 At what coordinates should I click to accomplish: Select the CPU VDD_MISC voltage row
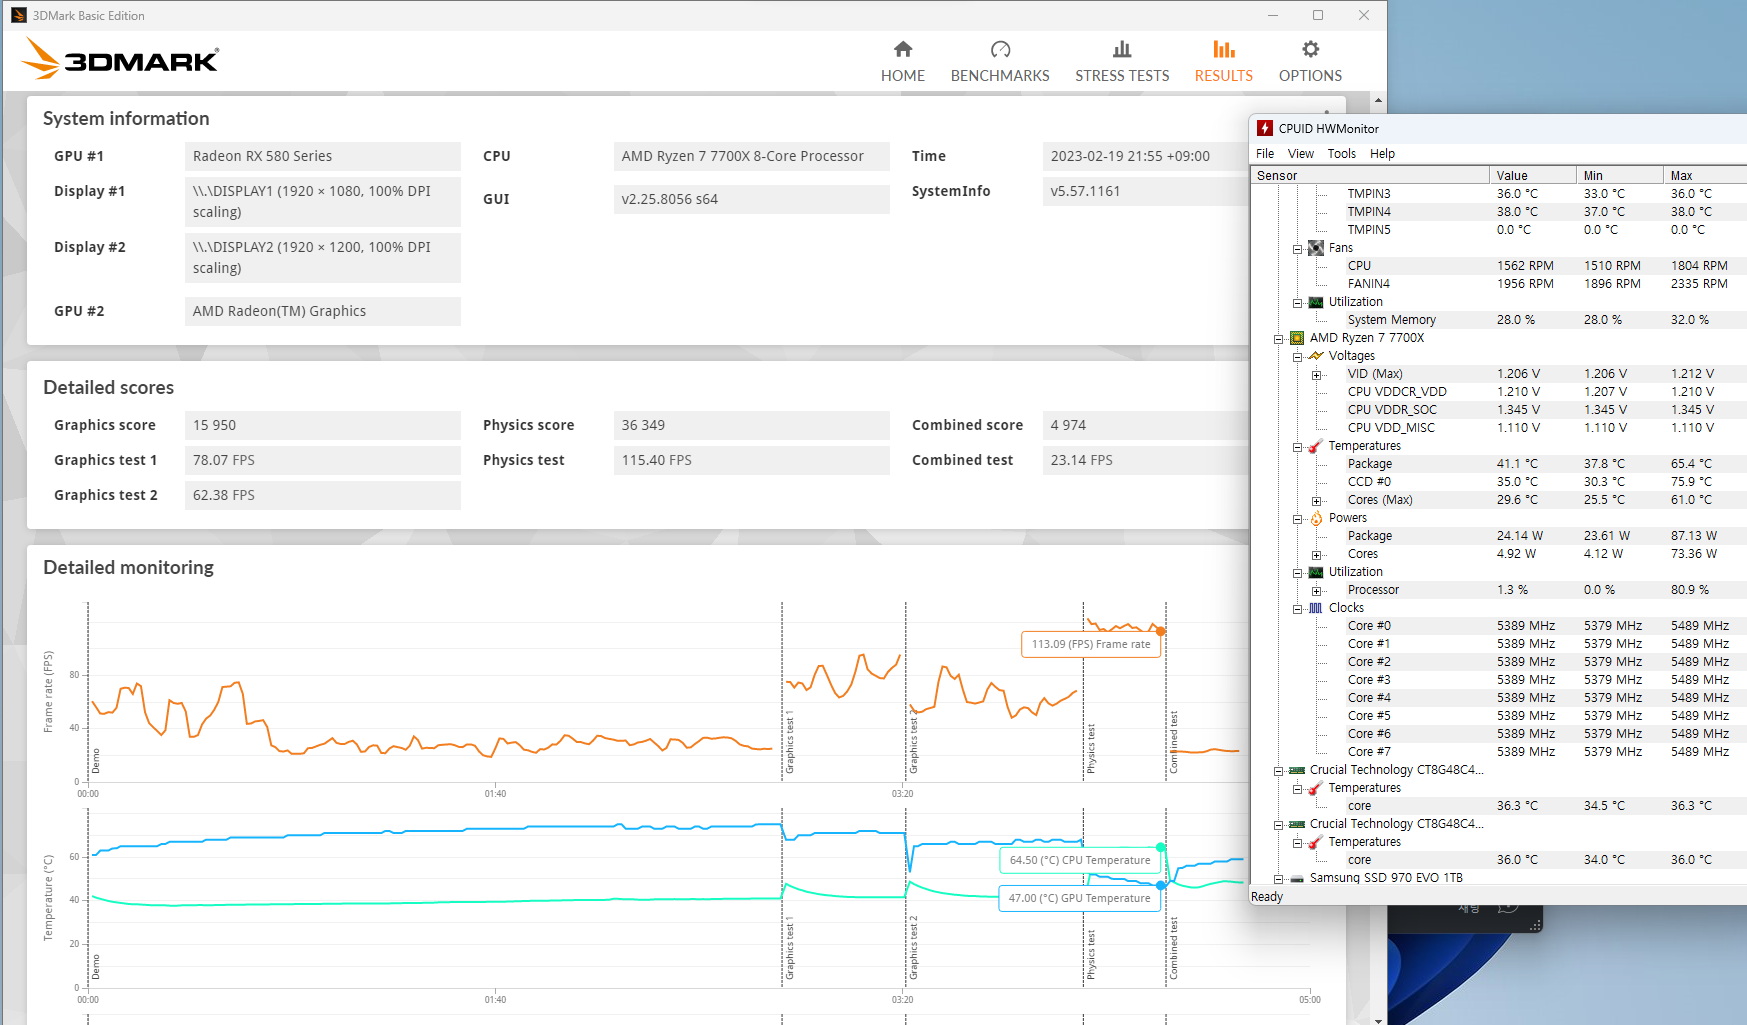(1499, 428)
